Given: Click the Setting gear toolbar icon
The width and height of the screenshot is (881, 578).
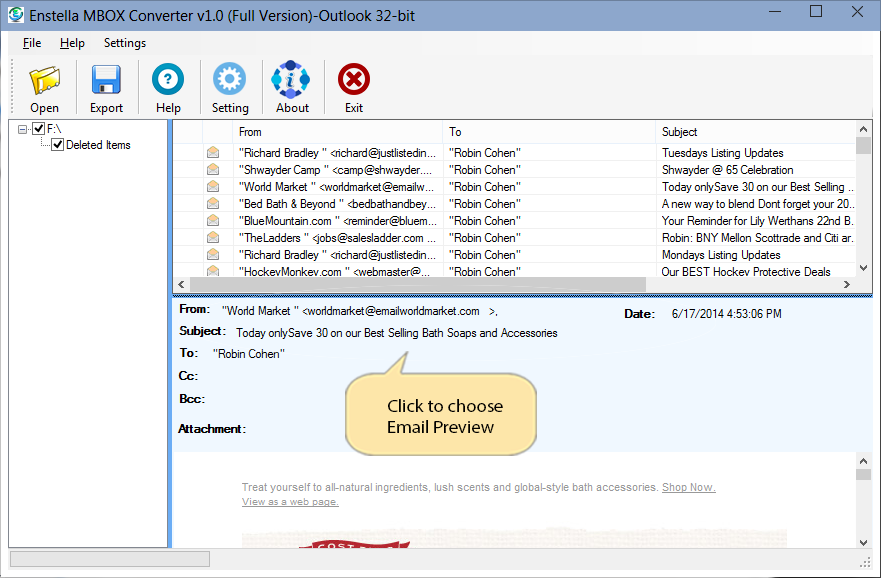Looking at the screenshot, I should tap(230, 80).
